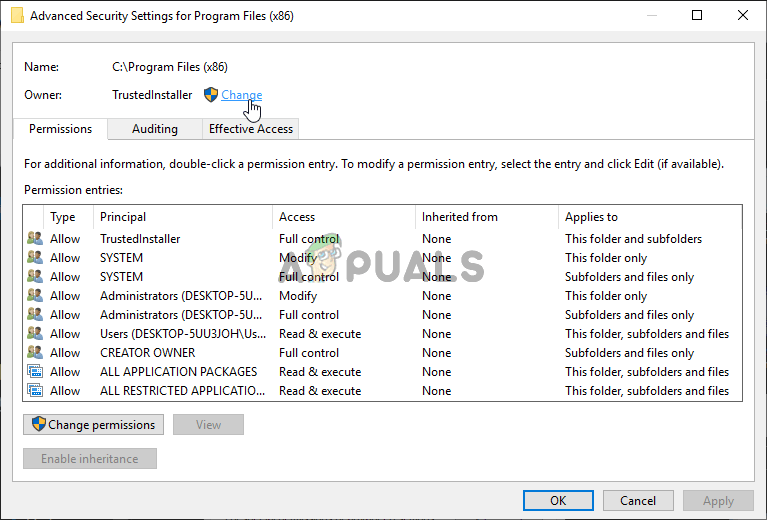This screenshot has height=520, width=767.
Task: Click shield icon on Change permissions button
Action: point(39,425)
